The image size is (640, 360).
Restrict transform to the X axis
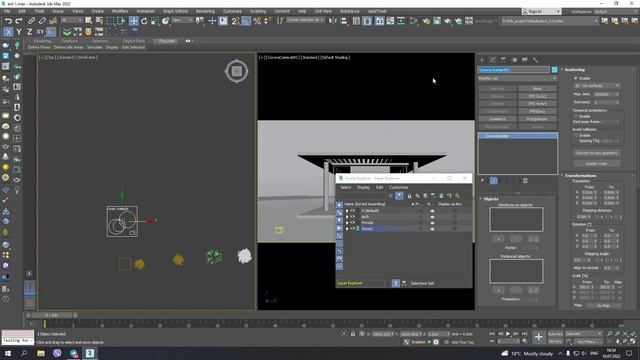point(8,32)
